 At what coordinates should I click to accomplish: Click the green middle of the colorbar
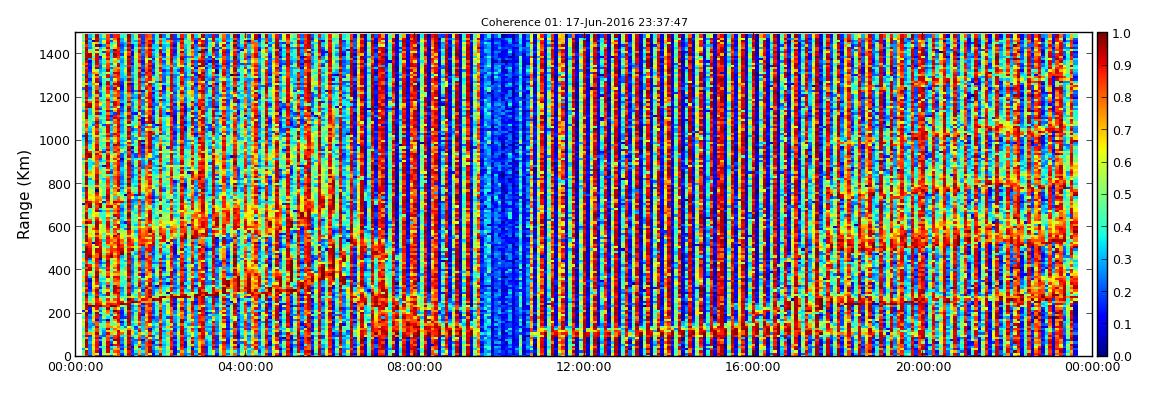click(1102, 194)
